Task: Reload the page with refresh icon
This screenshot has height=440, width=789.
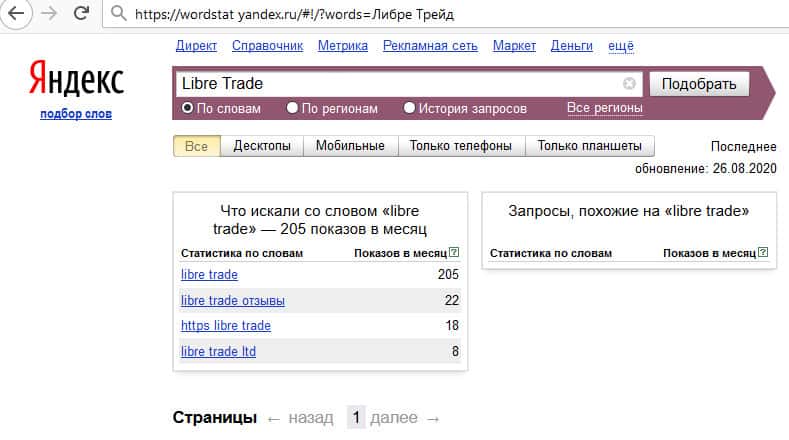Action: coord(82,13)
